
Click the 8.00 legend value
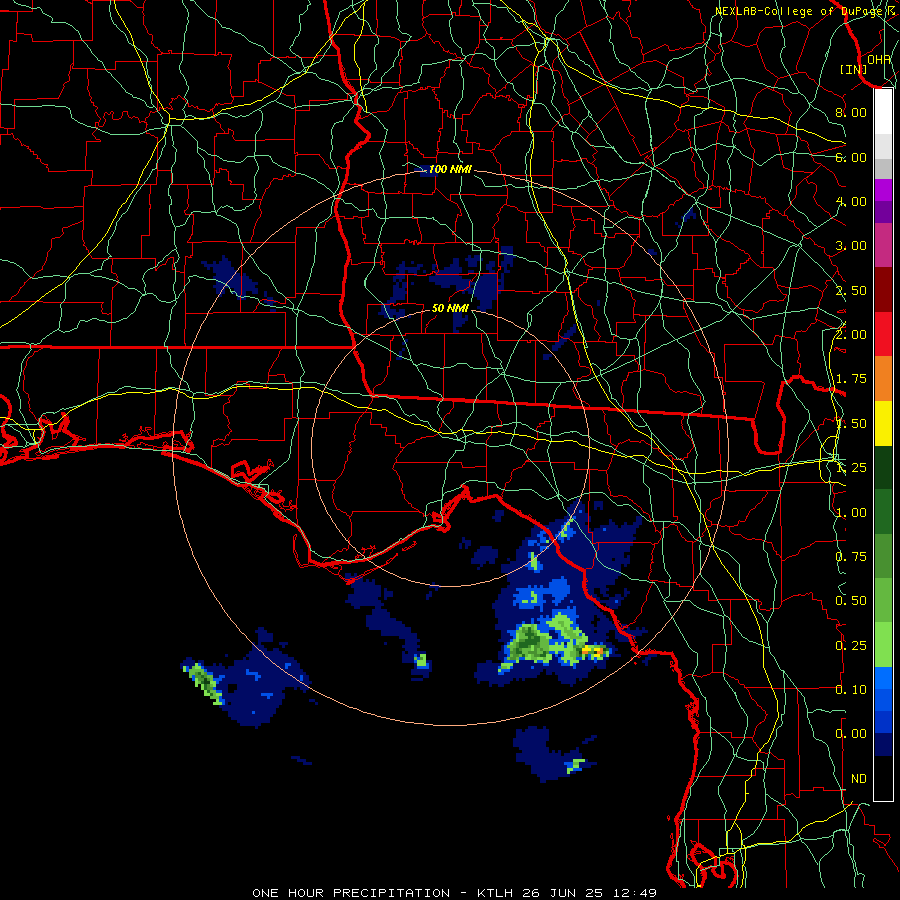(851, 112)
